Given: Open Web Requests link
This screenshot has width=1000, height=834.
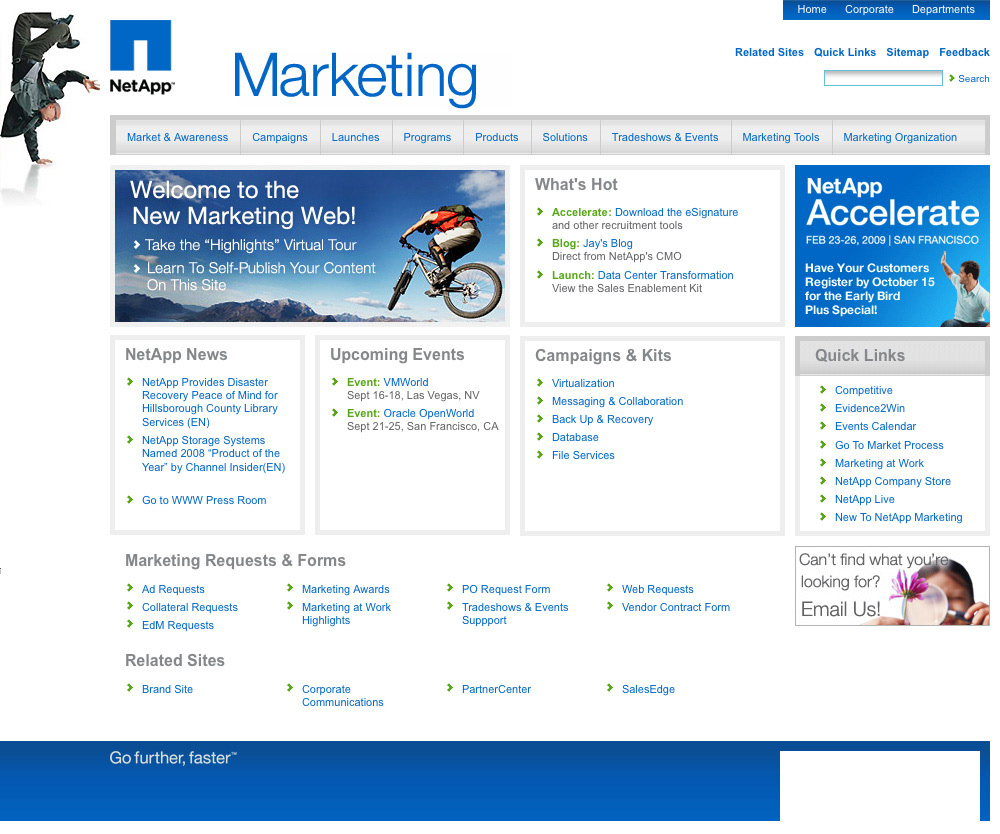Looking at the screenshot, I should (x=658, y=589).
